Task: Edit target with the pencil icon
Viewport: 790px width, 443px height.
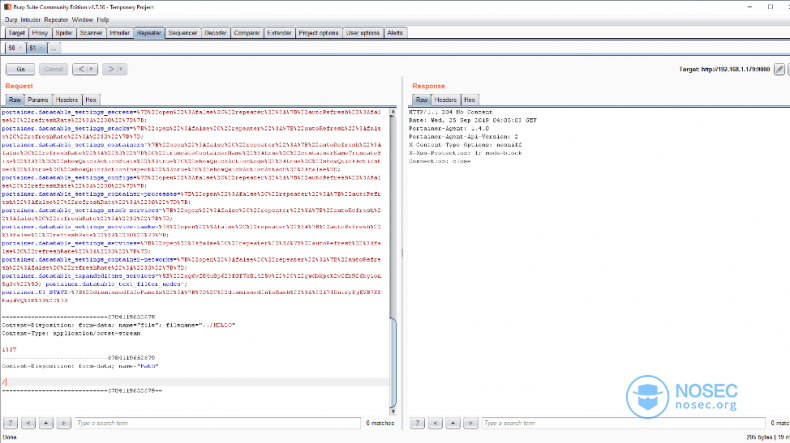Action: tap(779, 69)
